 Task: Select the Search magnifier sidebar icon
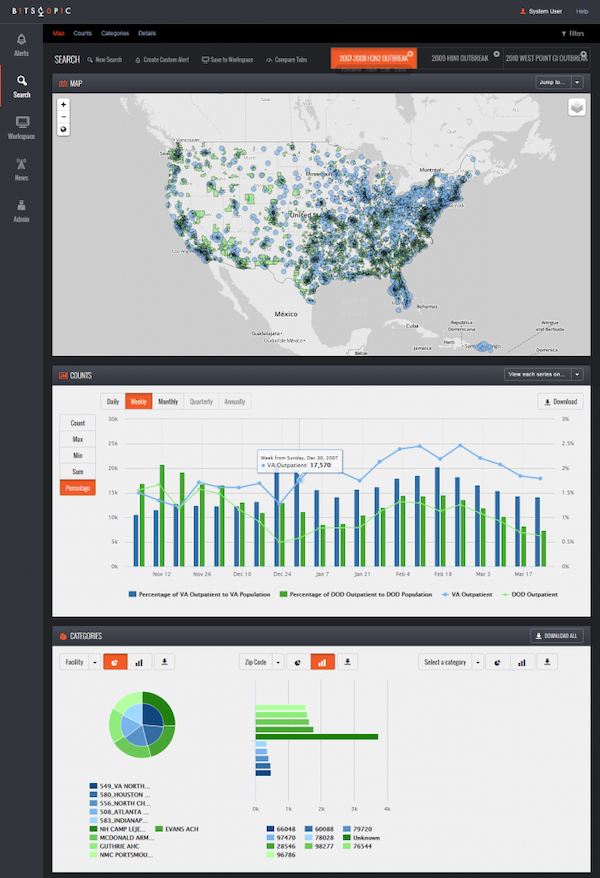[x=21, y=81]
